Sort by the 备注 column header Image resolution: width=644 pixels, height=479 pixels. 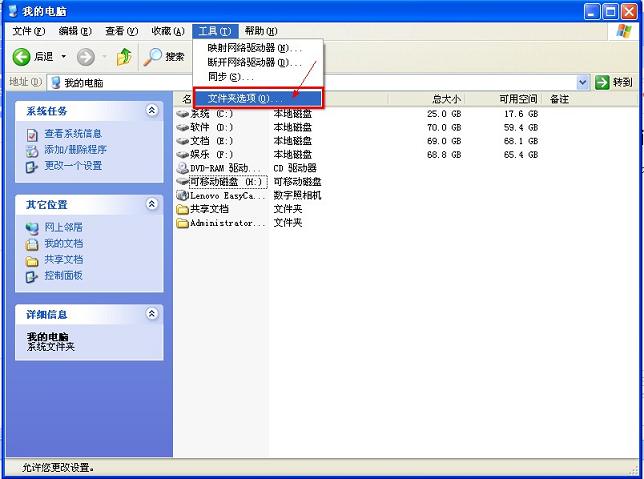[x=559, y=99]
